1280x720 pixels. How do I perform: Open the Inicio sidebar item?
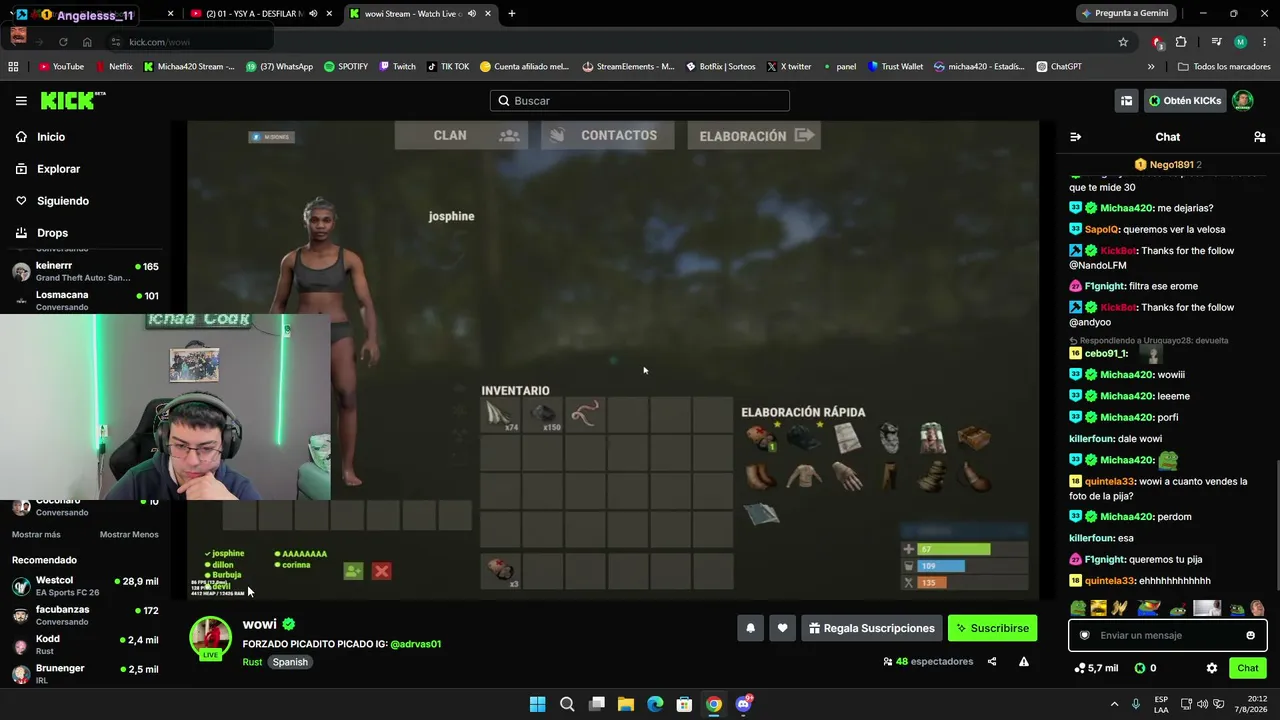point(51,137)
